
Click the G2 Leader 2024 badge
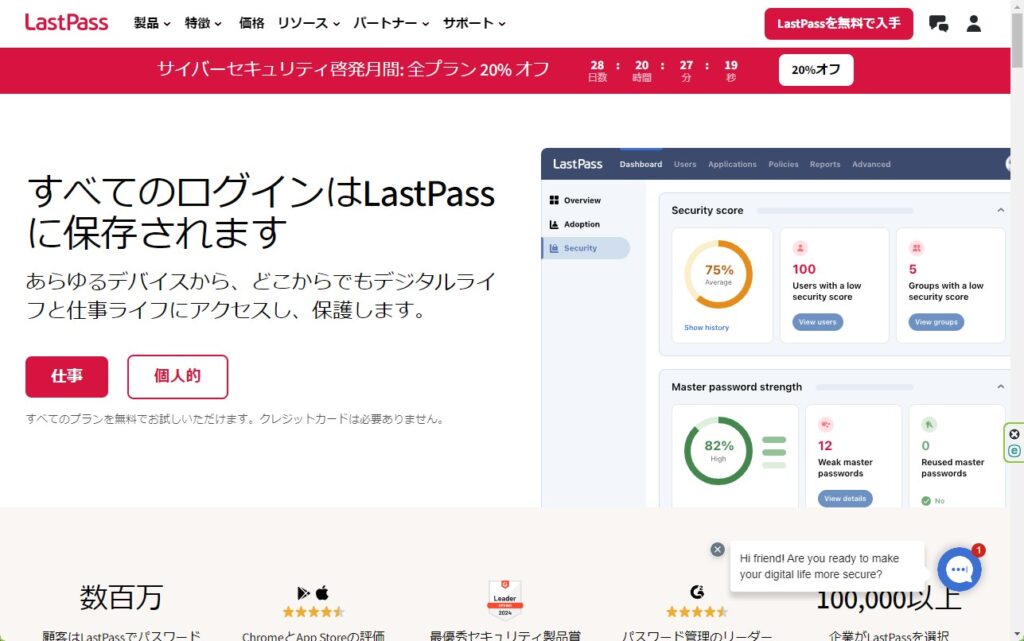coord(505,599)
